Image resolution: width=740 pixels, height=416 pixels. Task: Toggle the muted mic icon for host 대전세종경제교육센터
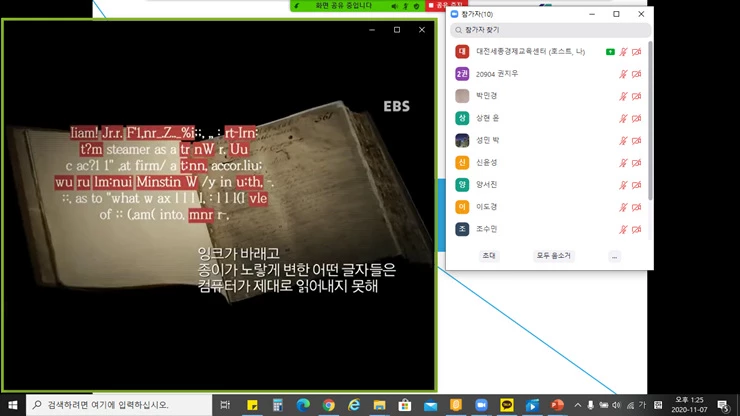[623, 51]
